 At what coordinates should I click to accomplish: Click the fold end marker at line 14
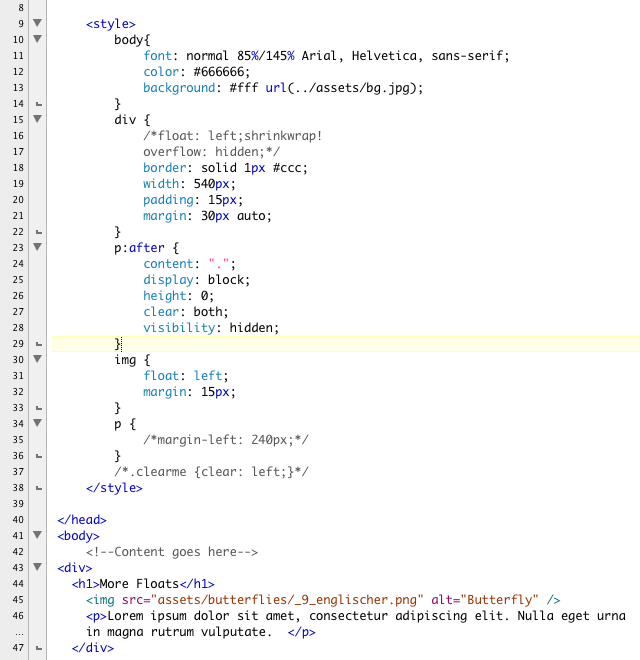pyautogui.click(x=38, y=104)
